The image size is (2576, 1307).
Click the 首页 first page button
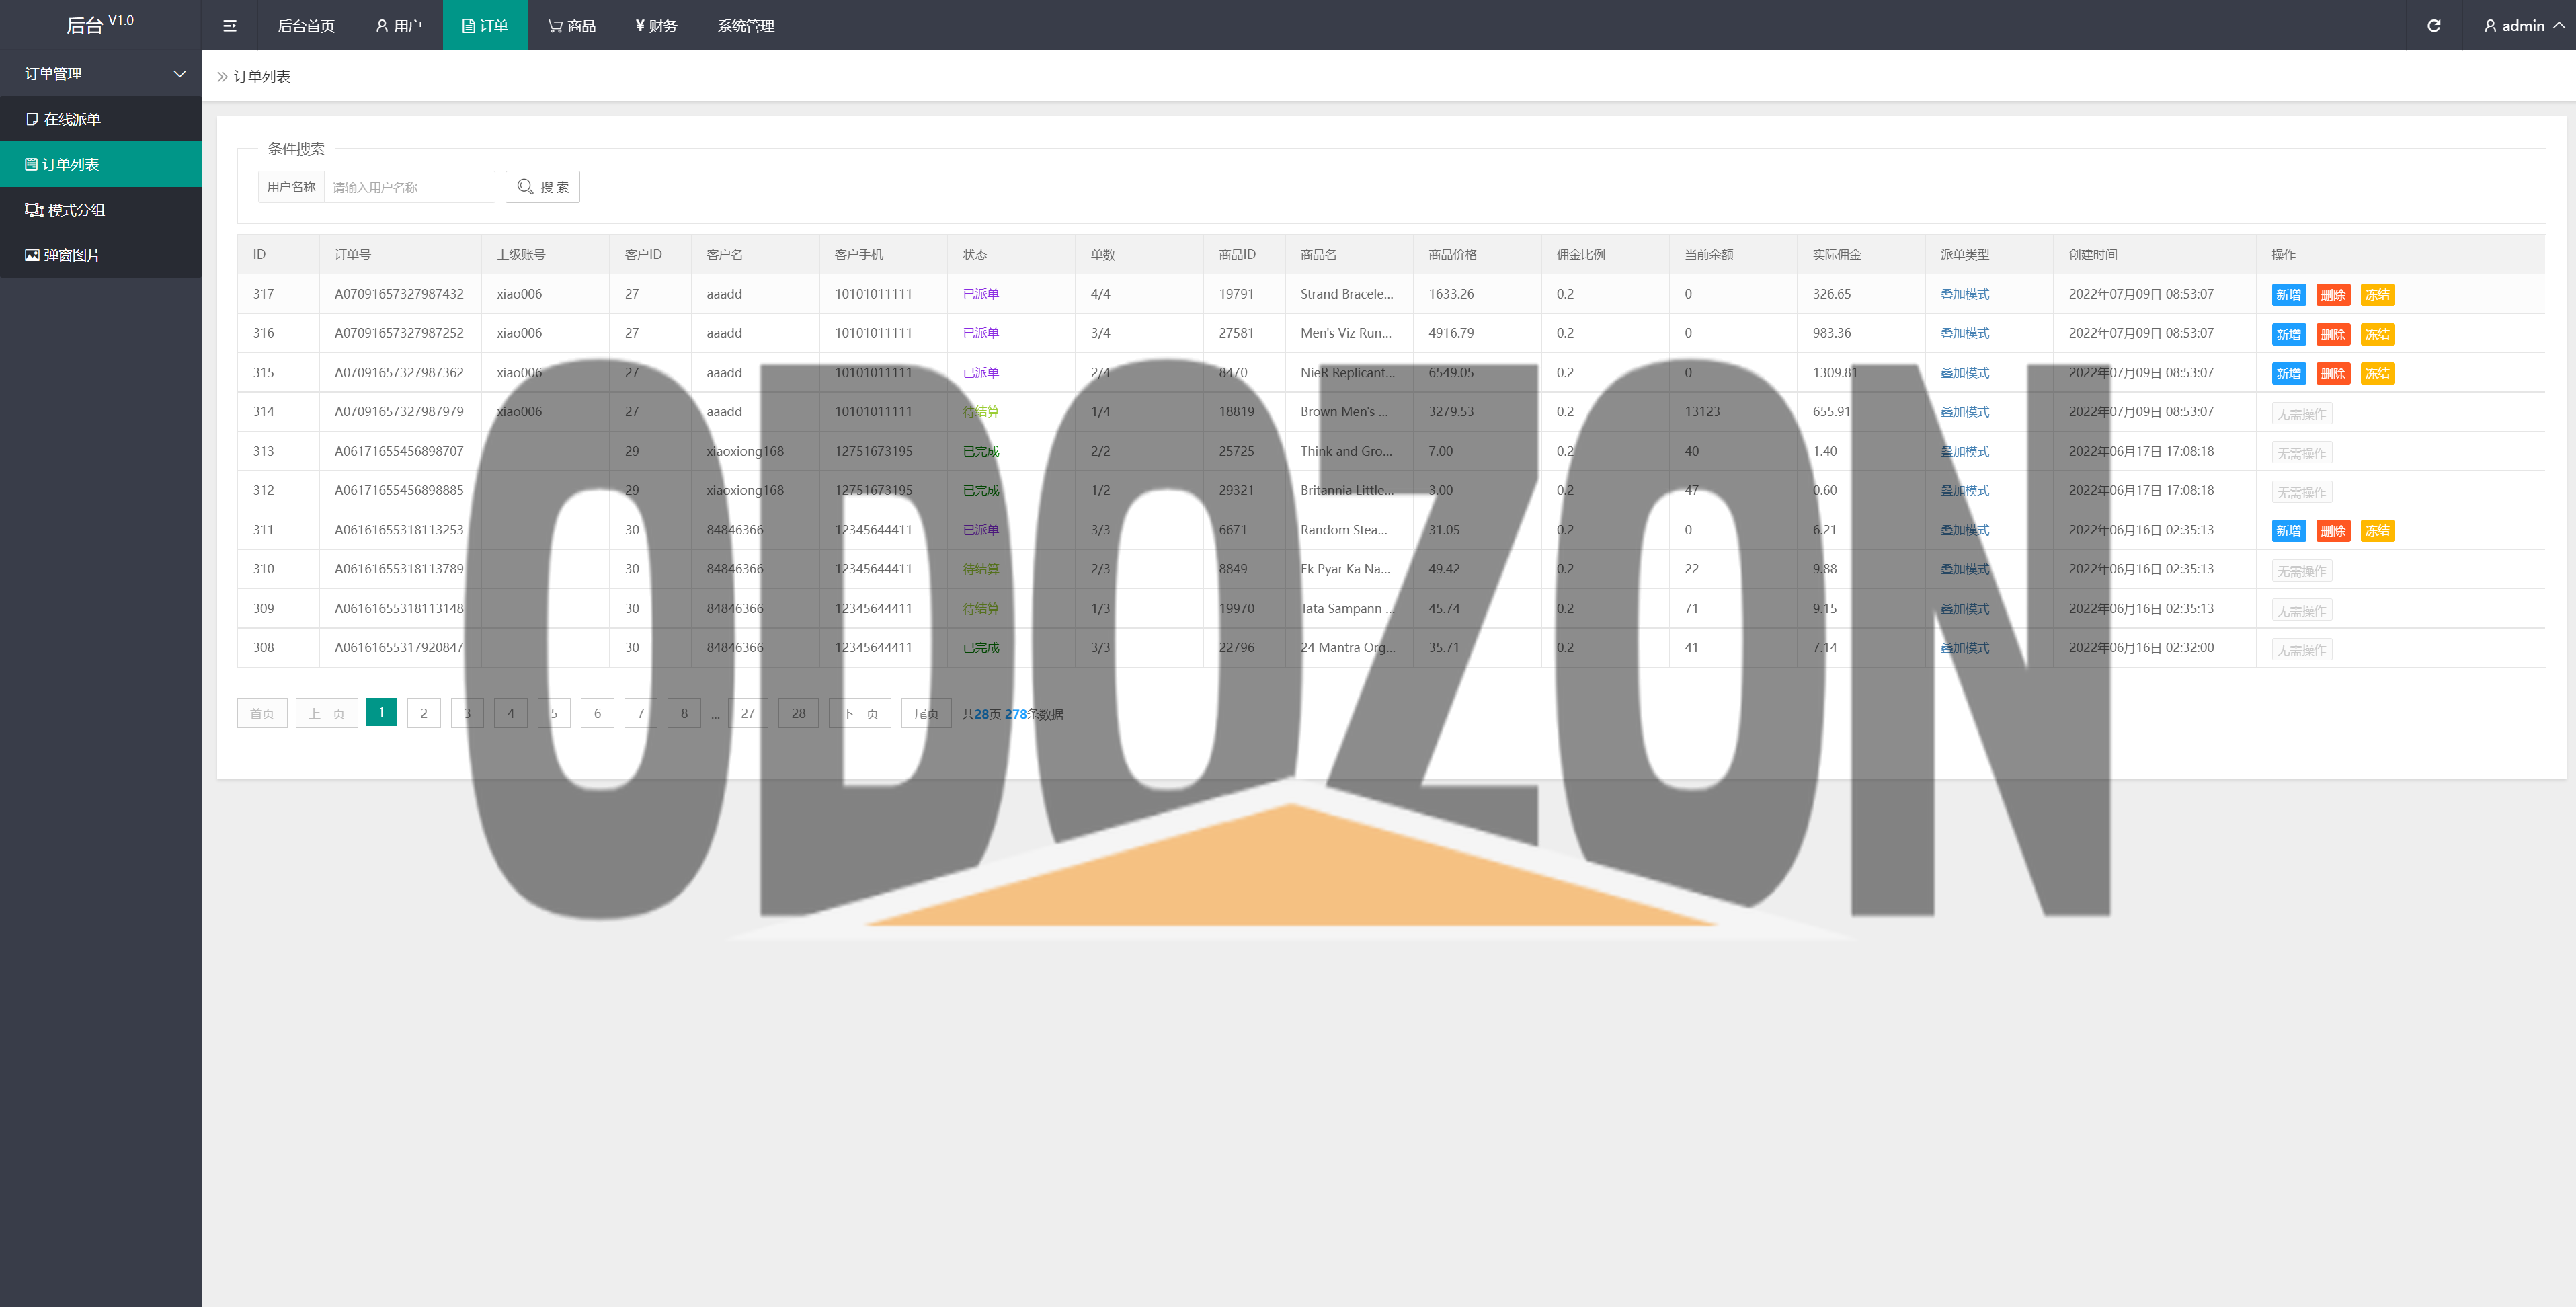click(262, 713)
